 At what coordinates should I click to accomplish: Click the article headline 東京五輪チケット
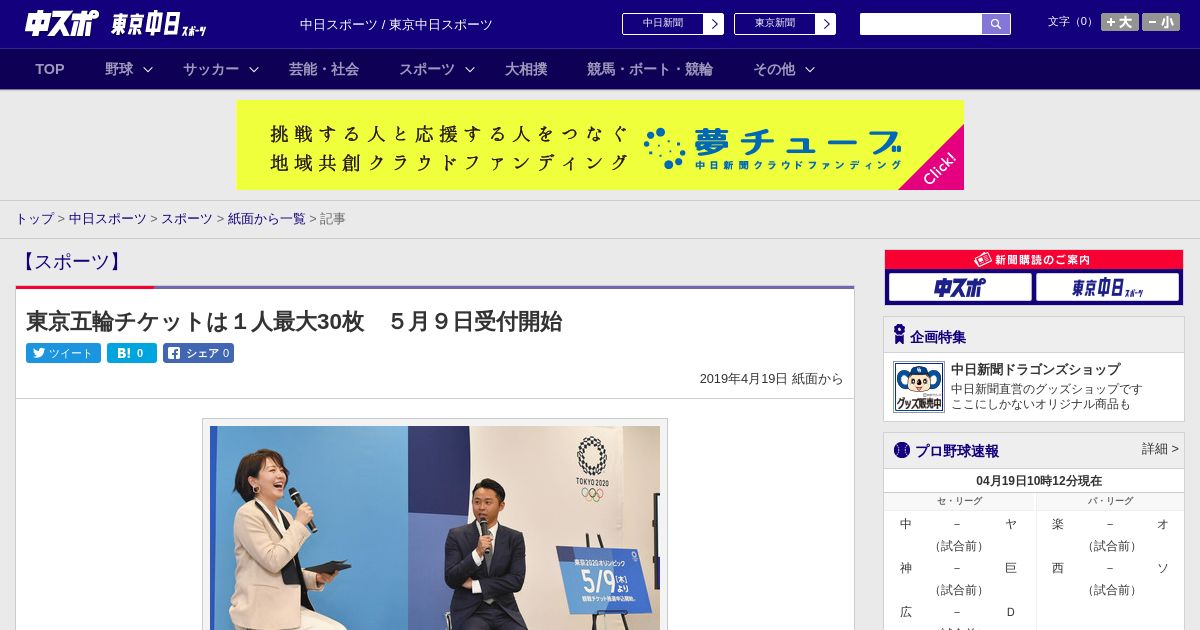[294, 322]
